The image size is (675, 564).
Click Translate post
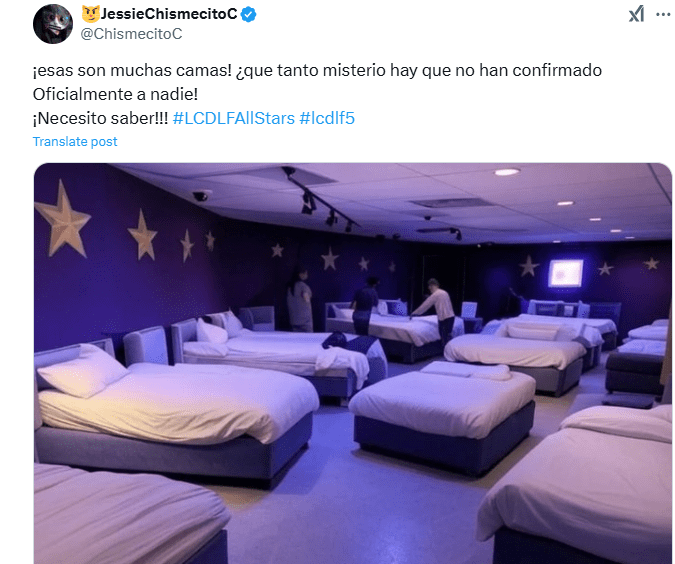75,142
